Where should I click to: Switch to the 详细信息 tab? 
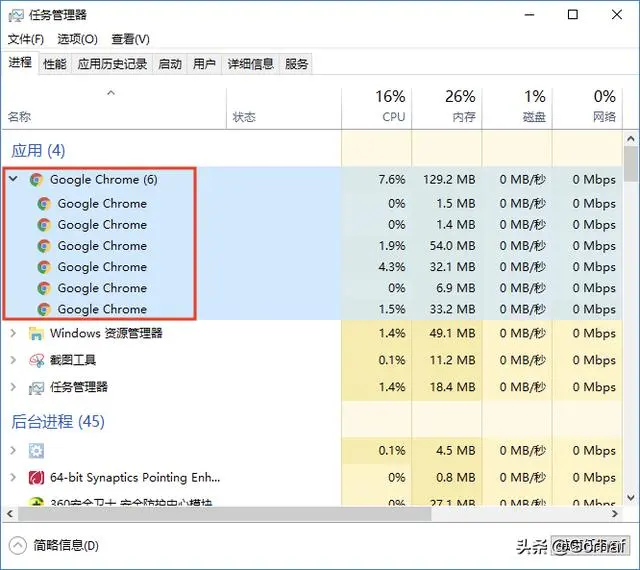coord(250,64)
